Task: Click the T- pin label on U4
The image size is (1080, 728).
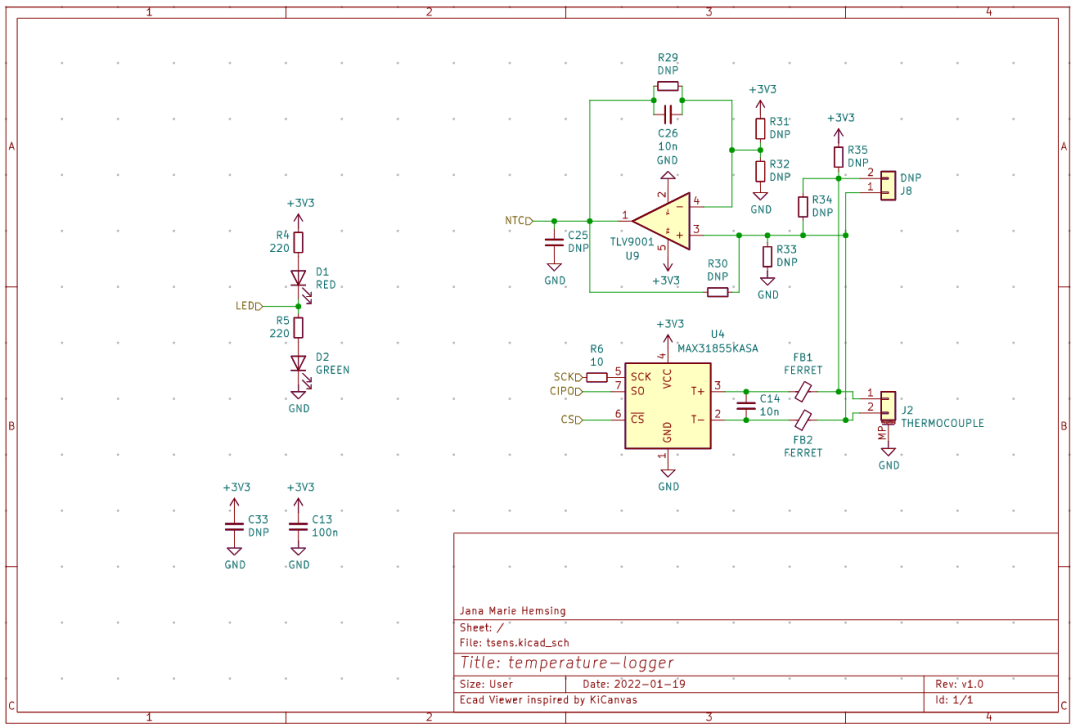Action: coord(698,419)
